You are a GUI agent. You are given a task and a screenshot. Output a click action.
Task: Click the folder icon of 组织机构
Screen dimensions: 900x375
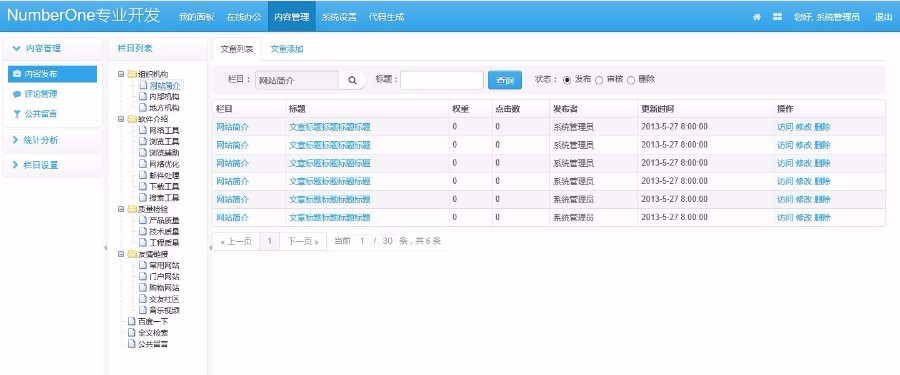(x=132, y=74)
